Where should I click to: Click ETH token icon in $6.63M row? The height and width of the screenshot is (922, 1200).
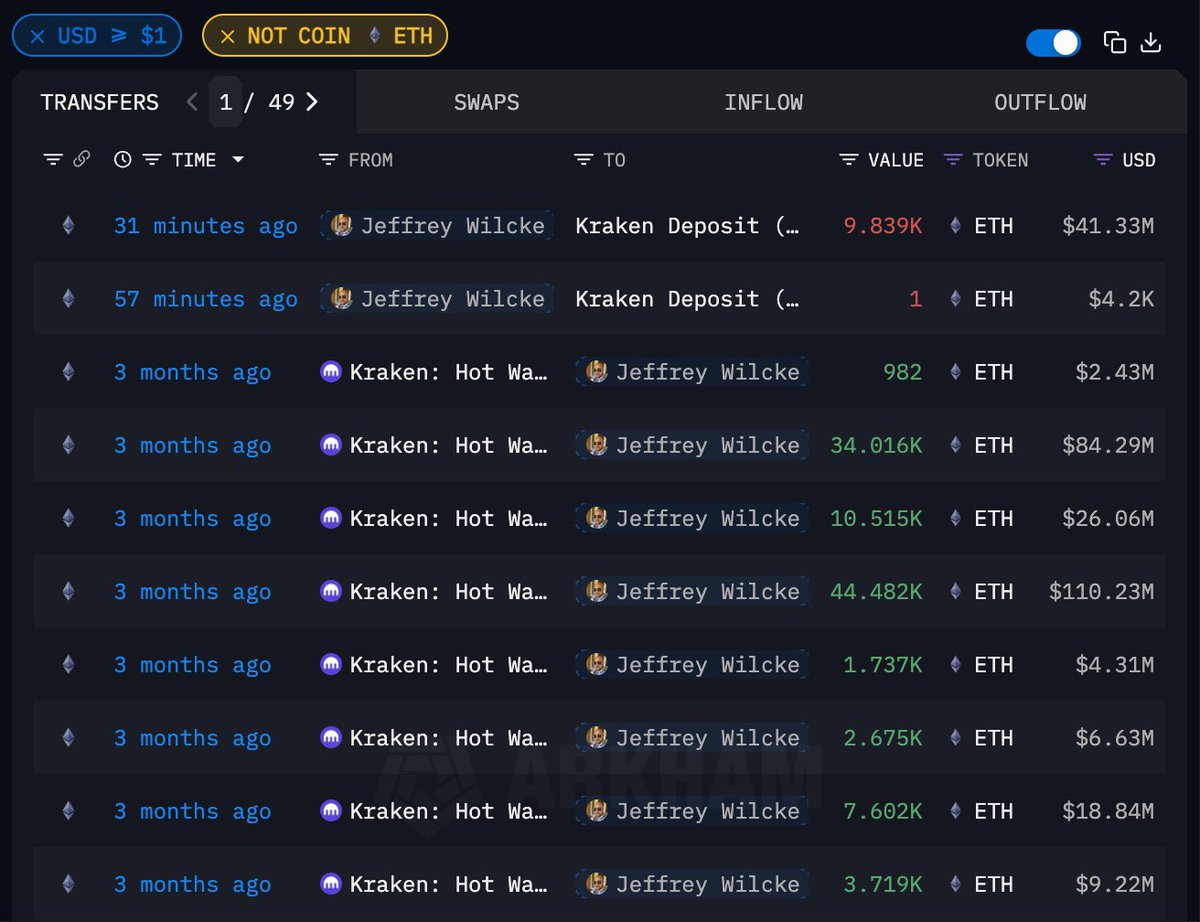[x=956, y=738]
